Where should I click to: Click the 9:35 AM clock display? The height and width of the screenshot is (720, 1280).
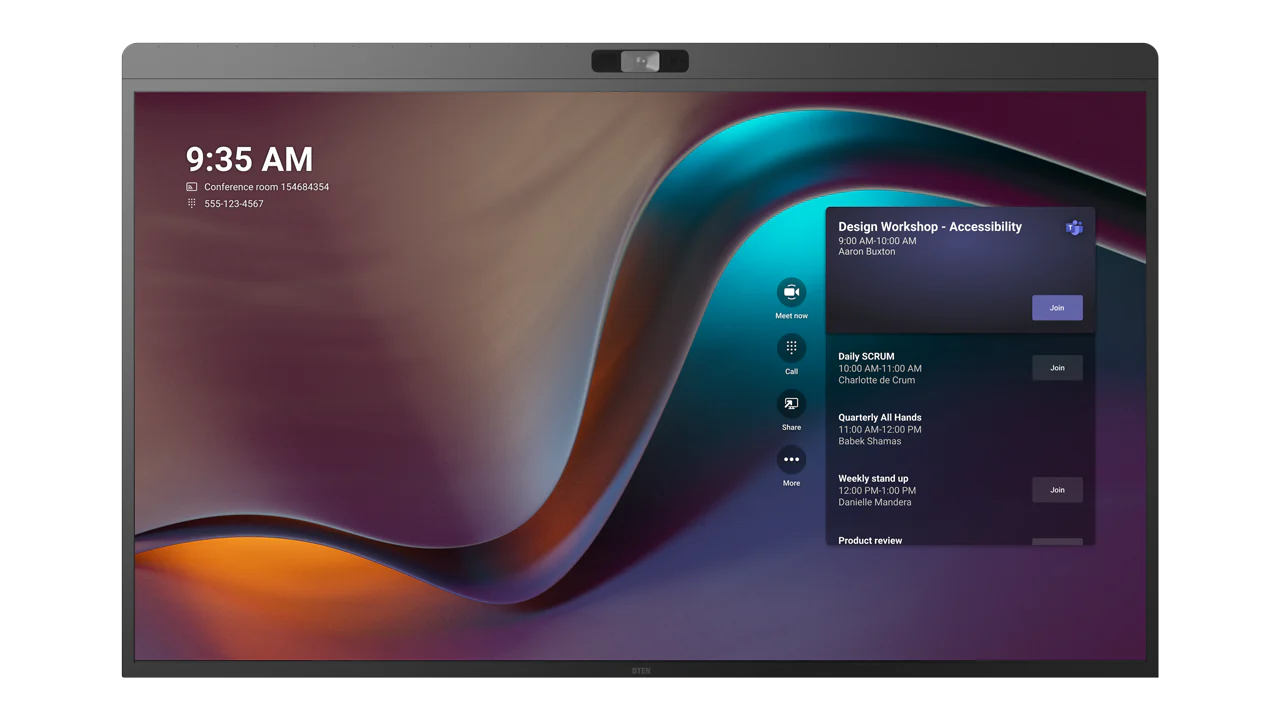[249, 159]
